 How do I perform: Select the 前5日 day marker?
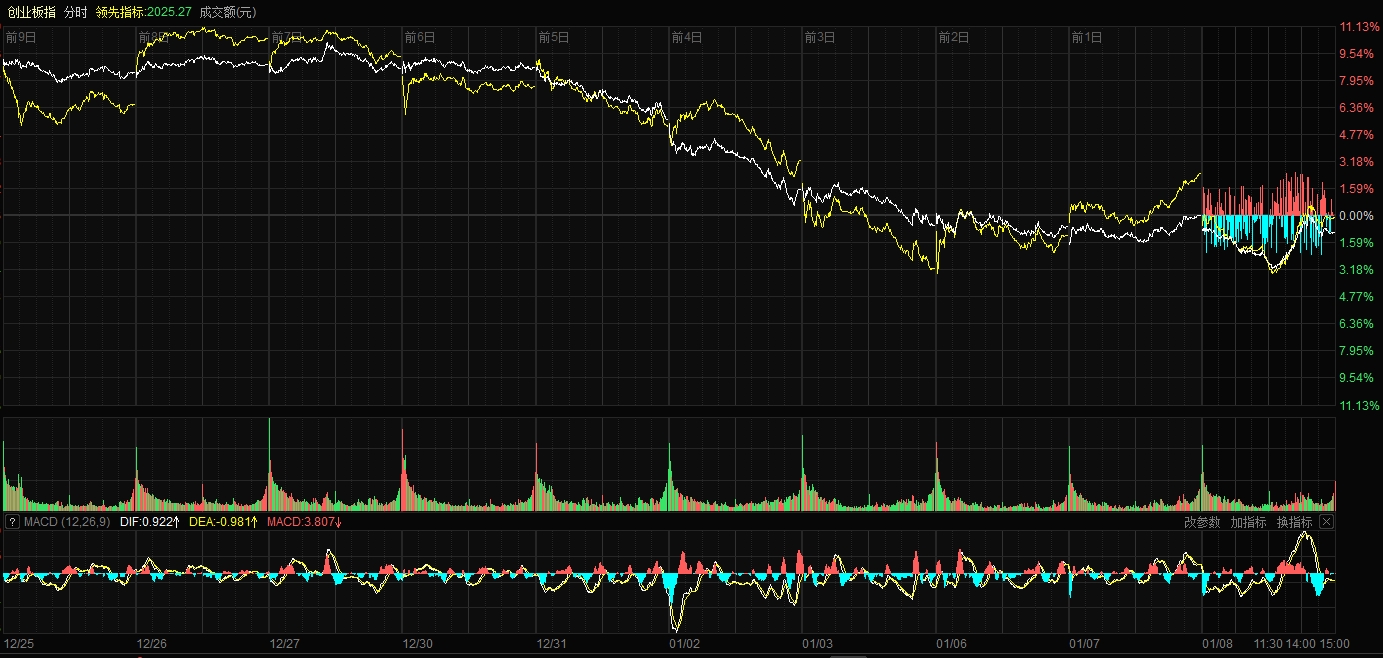(x=553, y=37)
